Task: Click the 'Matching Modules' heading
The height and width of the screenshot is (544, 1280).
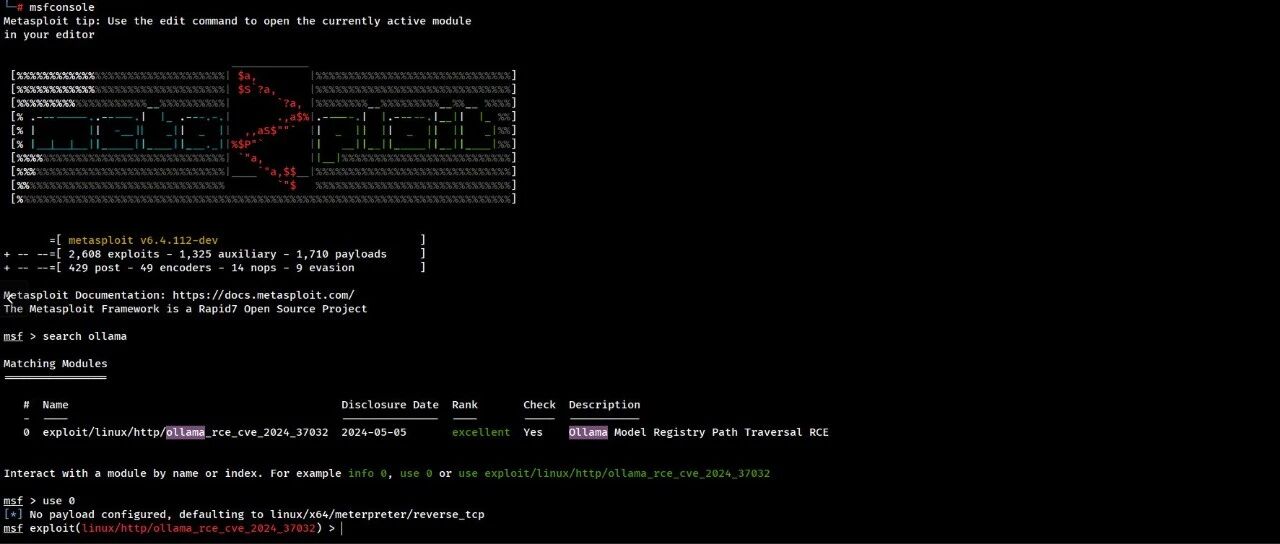Action: [55, 363]
